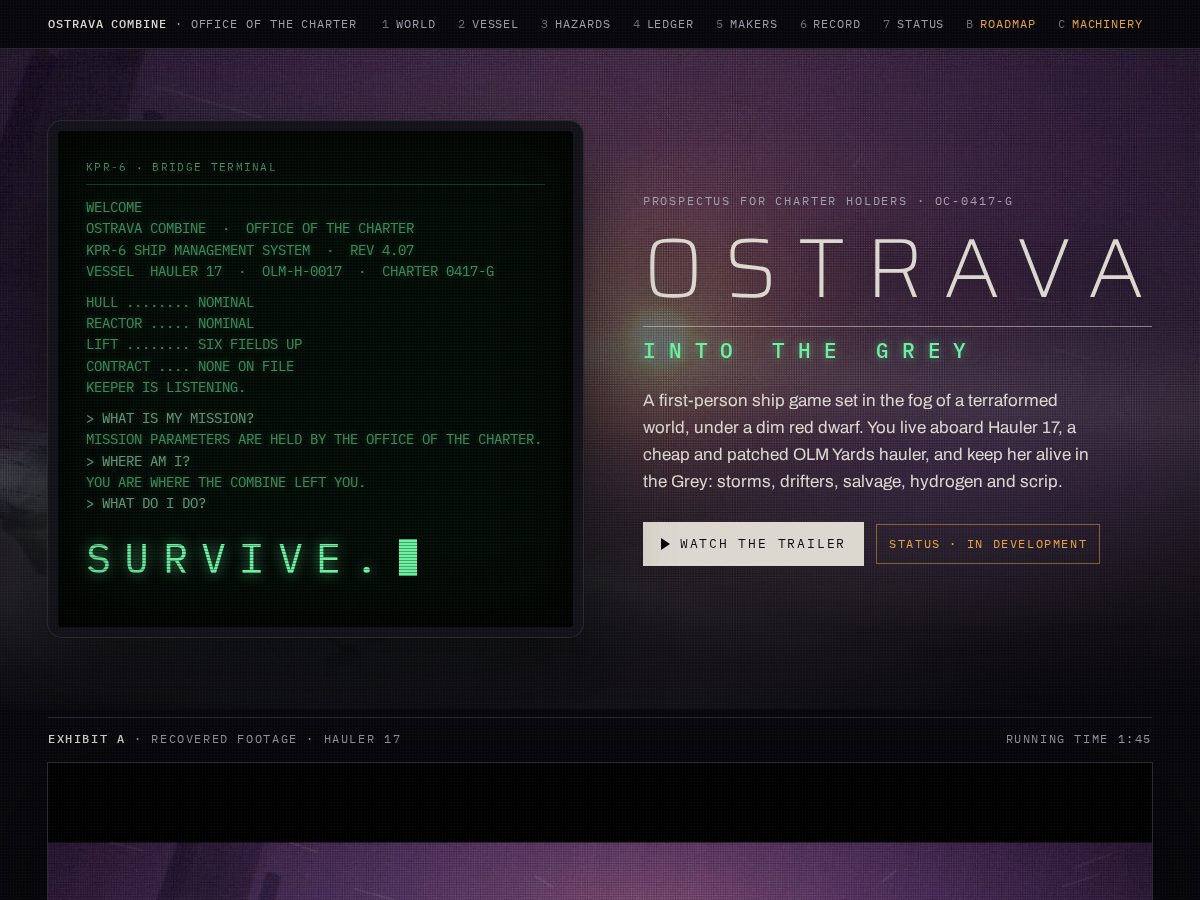Image resolution: width=1200 pixels, height=900 pixels.
Task: Open the C MACHINERY link
Action: pos(1100,24)
